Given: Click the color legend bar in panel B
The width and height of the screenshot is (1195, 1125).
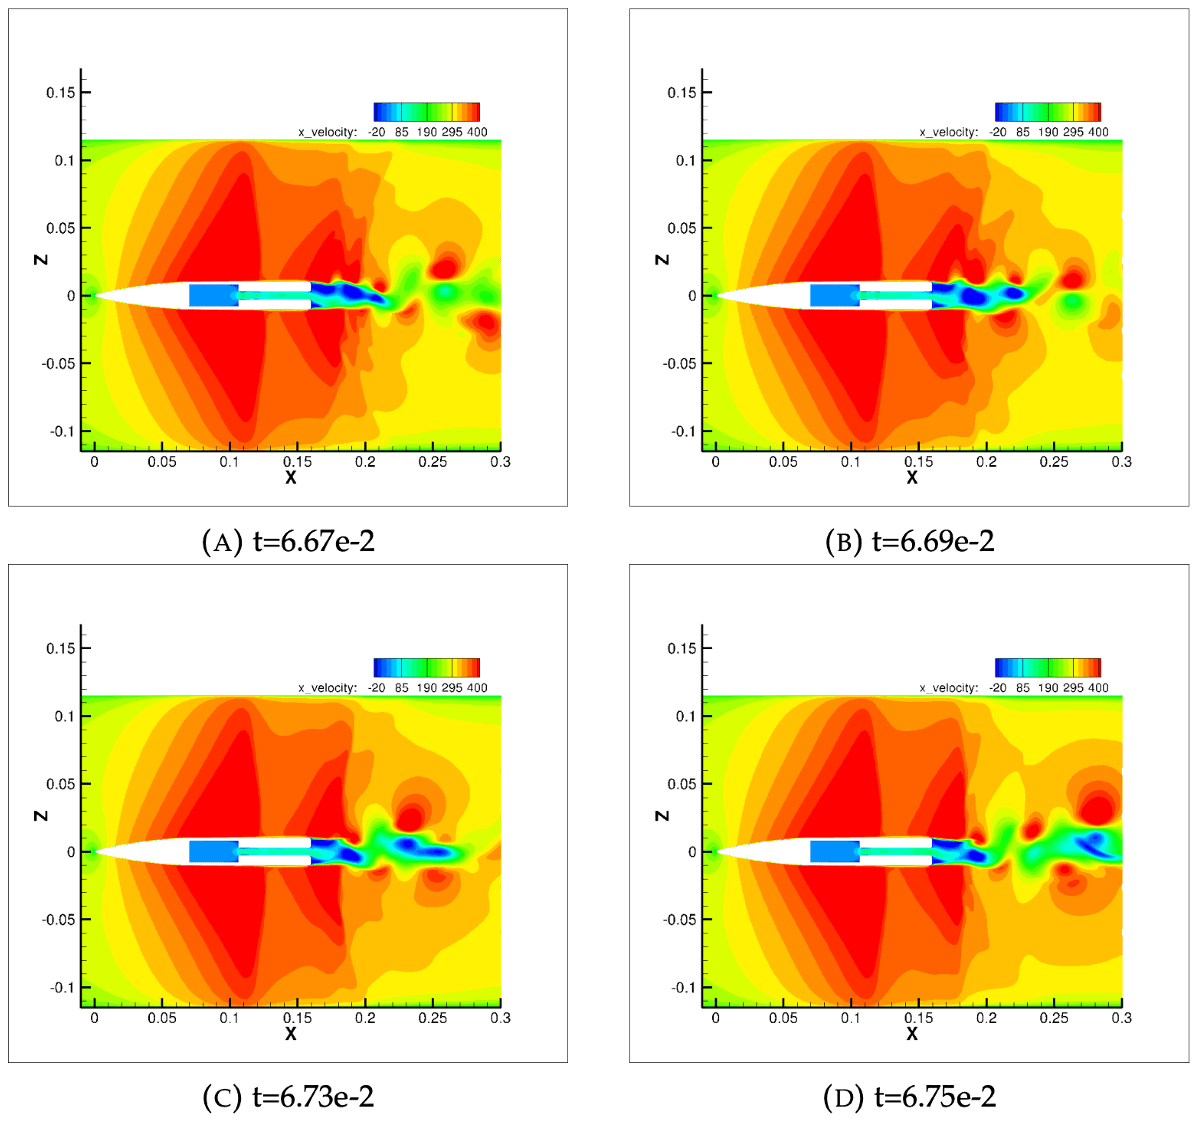Looking at the screenshot, I should 1047,111.
